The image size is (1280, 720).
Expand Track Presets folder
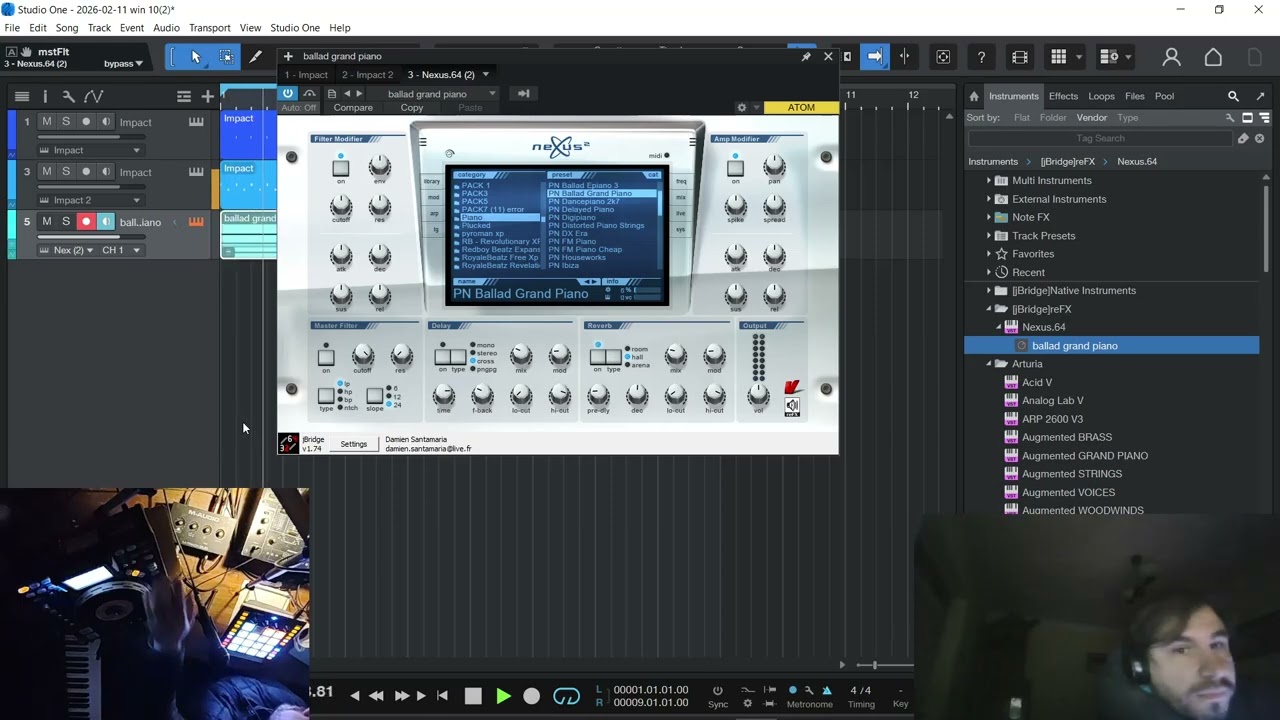[989, 236]
